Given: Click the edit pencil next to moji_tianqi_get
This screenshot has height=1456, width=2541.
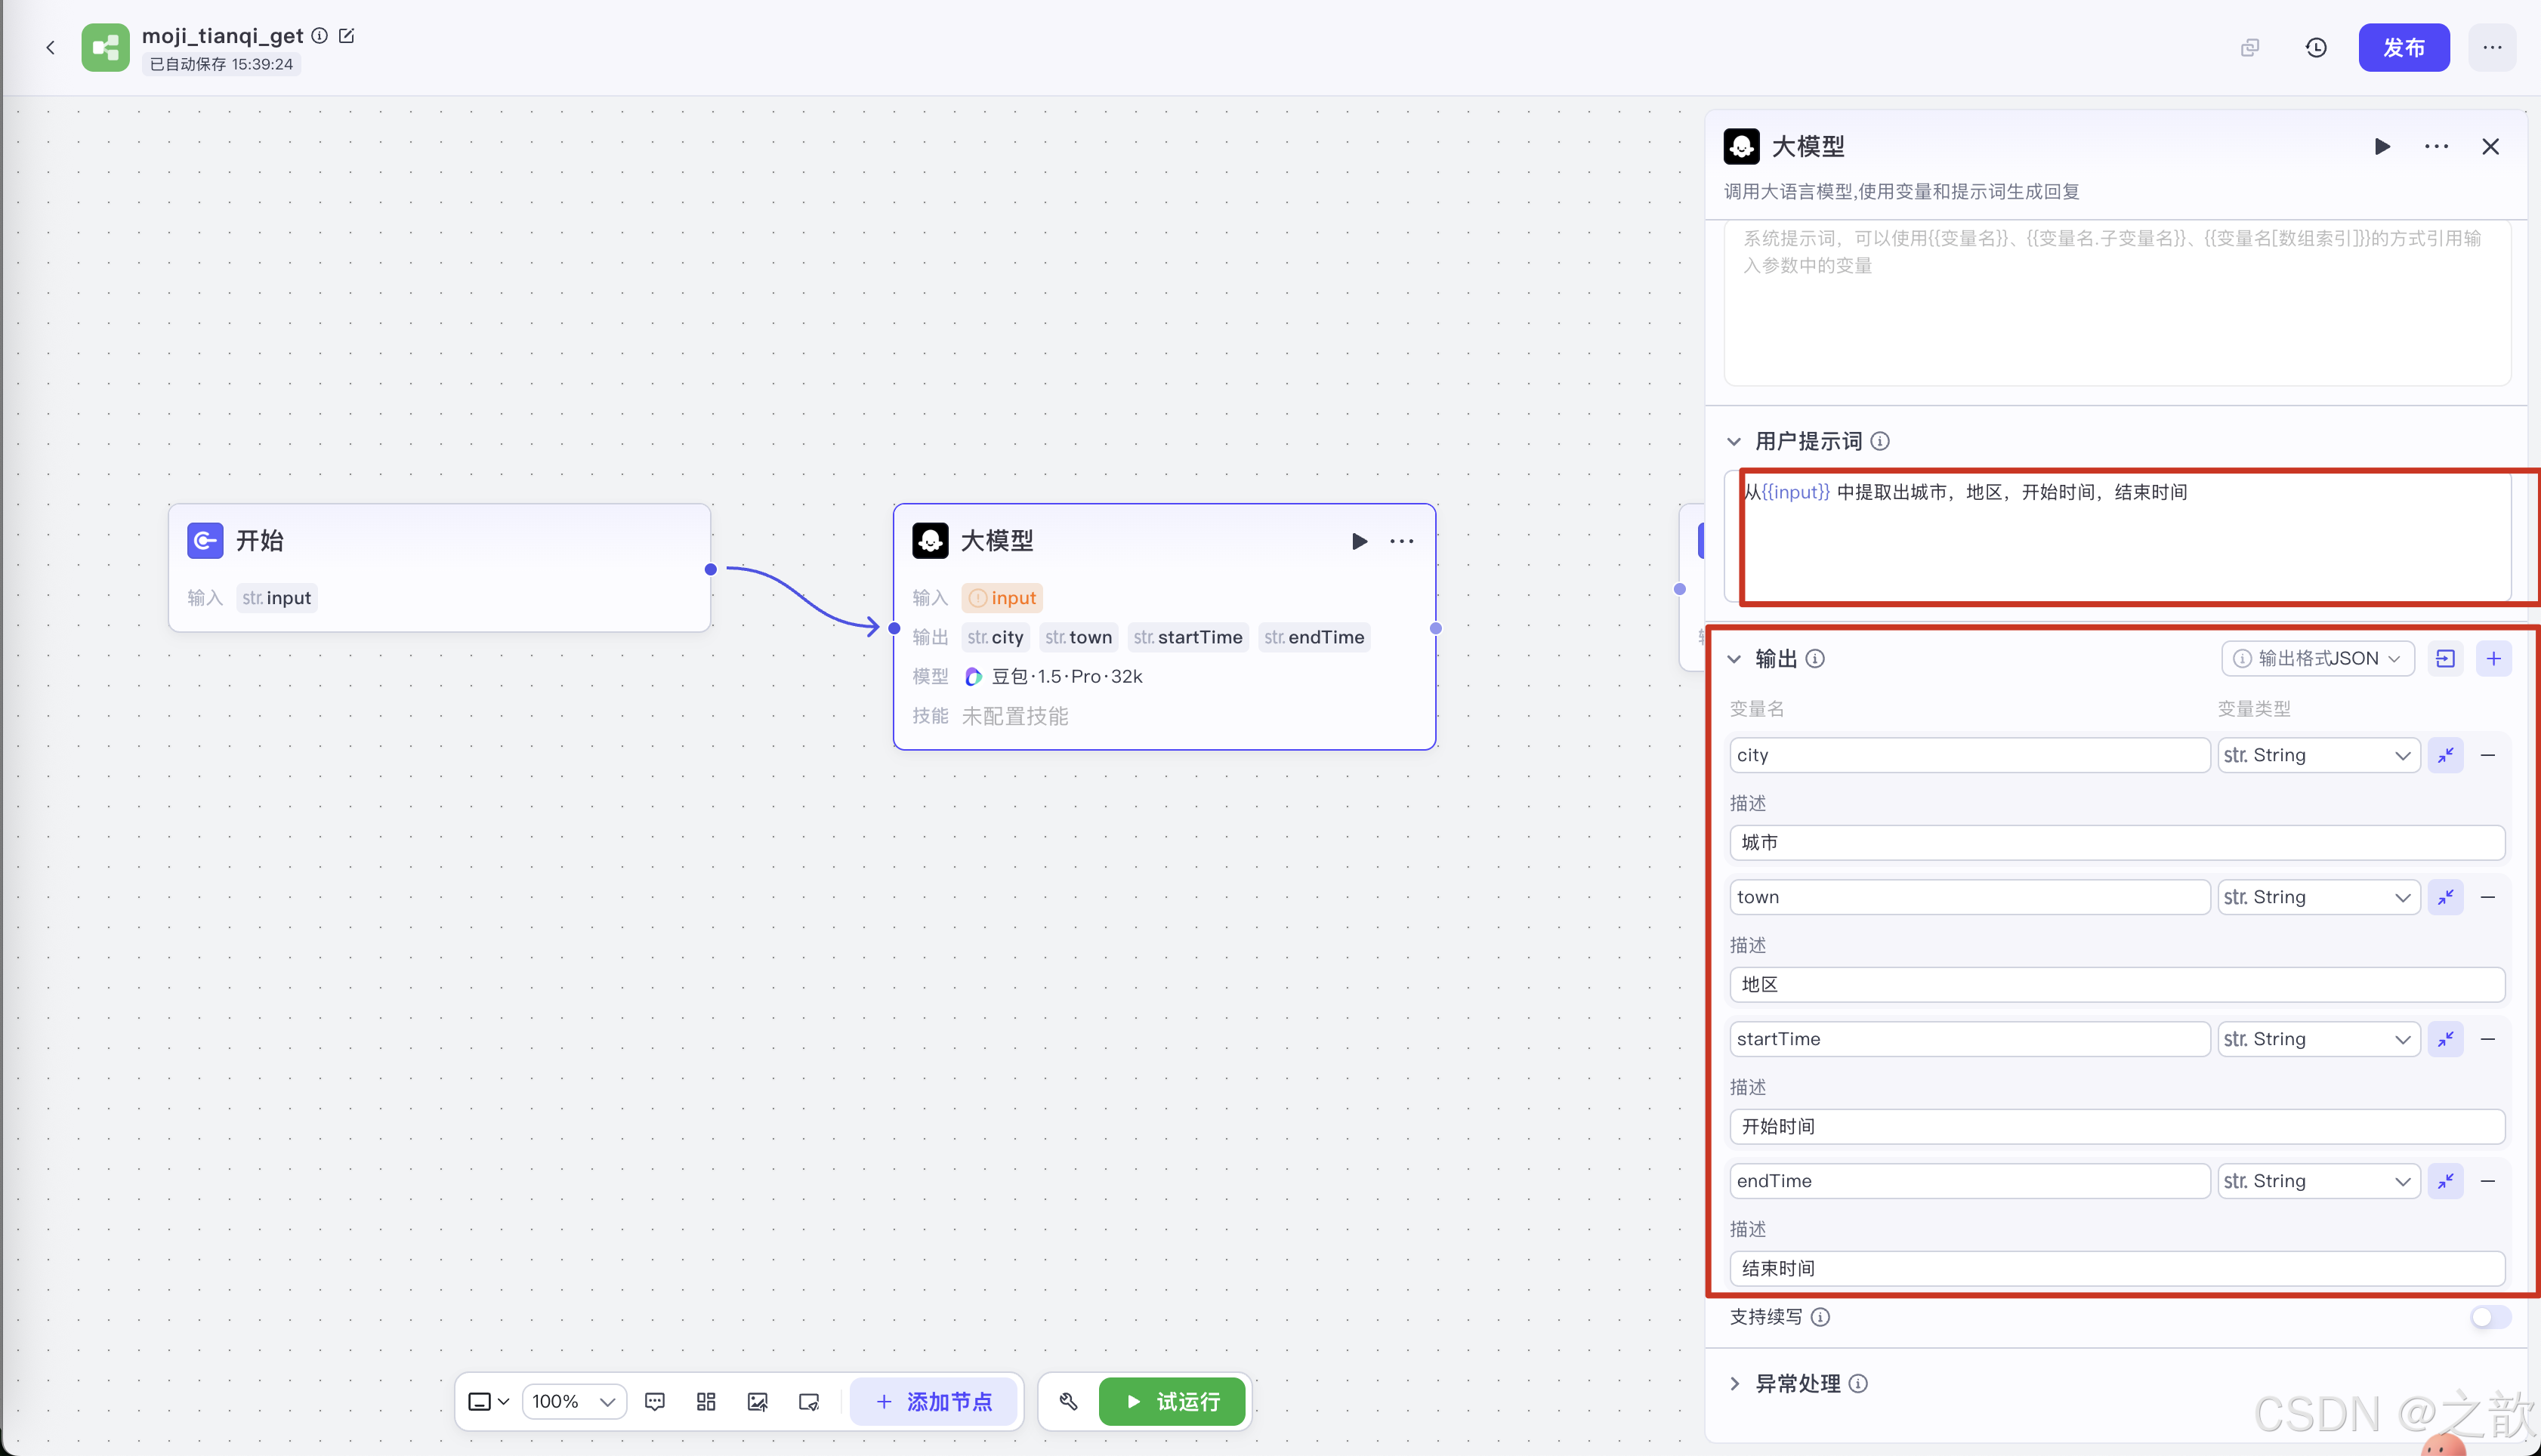Looking at the screenshot, I should 346,36.
